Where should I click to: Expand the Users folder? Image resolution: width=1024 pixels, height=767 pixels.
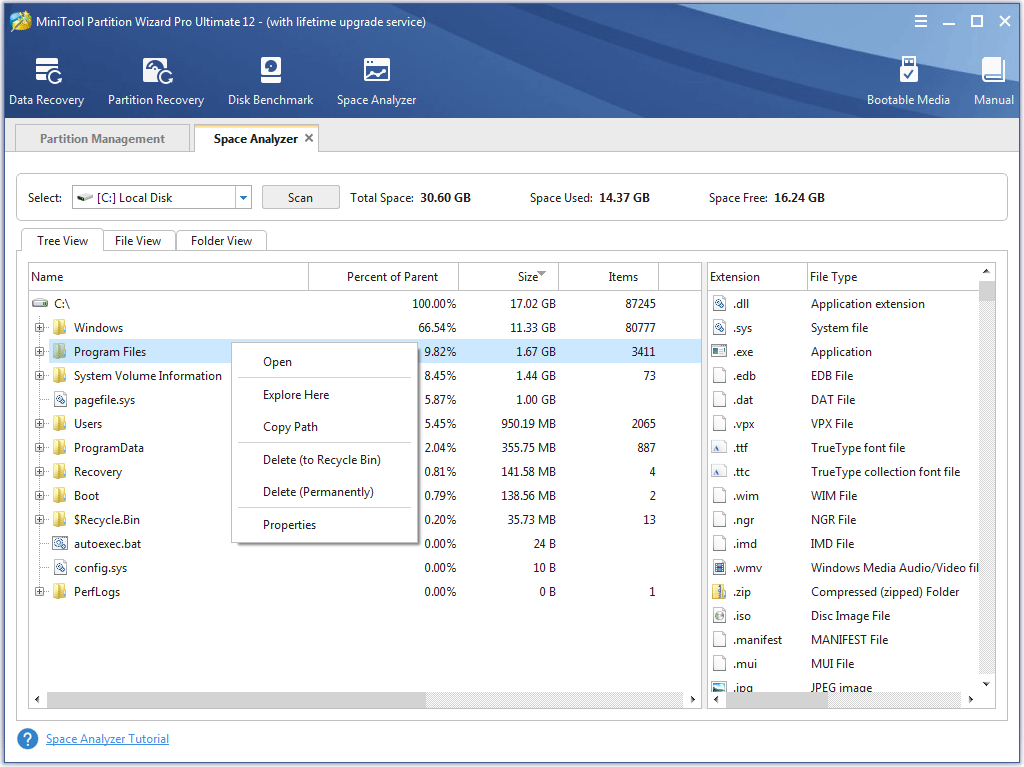click(x=38, y=423)
